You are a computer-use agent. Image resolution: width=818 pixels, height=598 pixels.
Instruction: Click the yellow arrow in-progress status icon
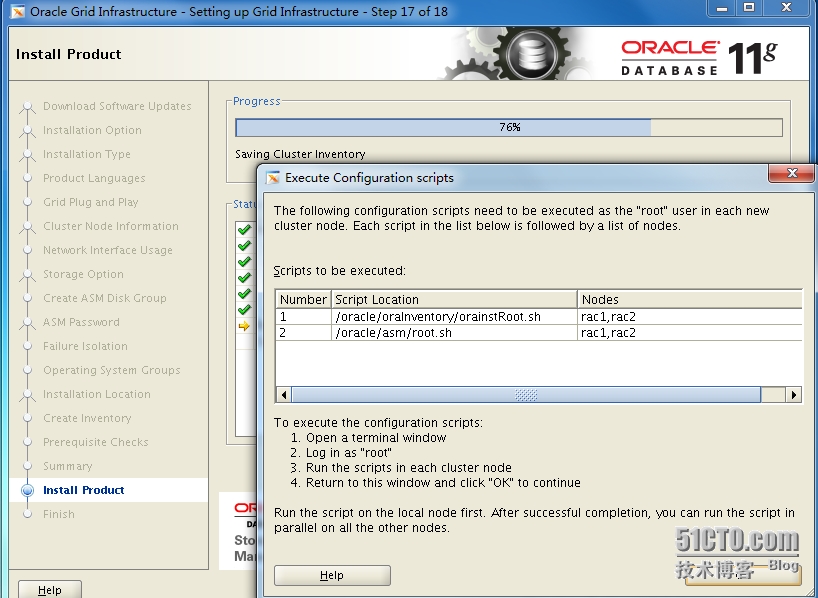pyautogui.click(x=244, y=326)
